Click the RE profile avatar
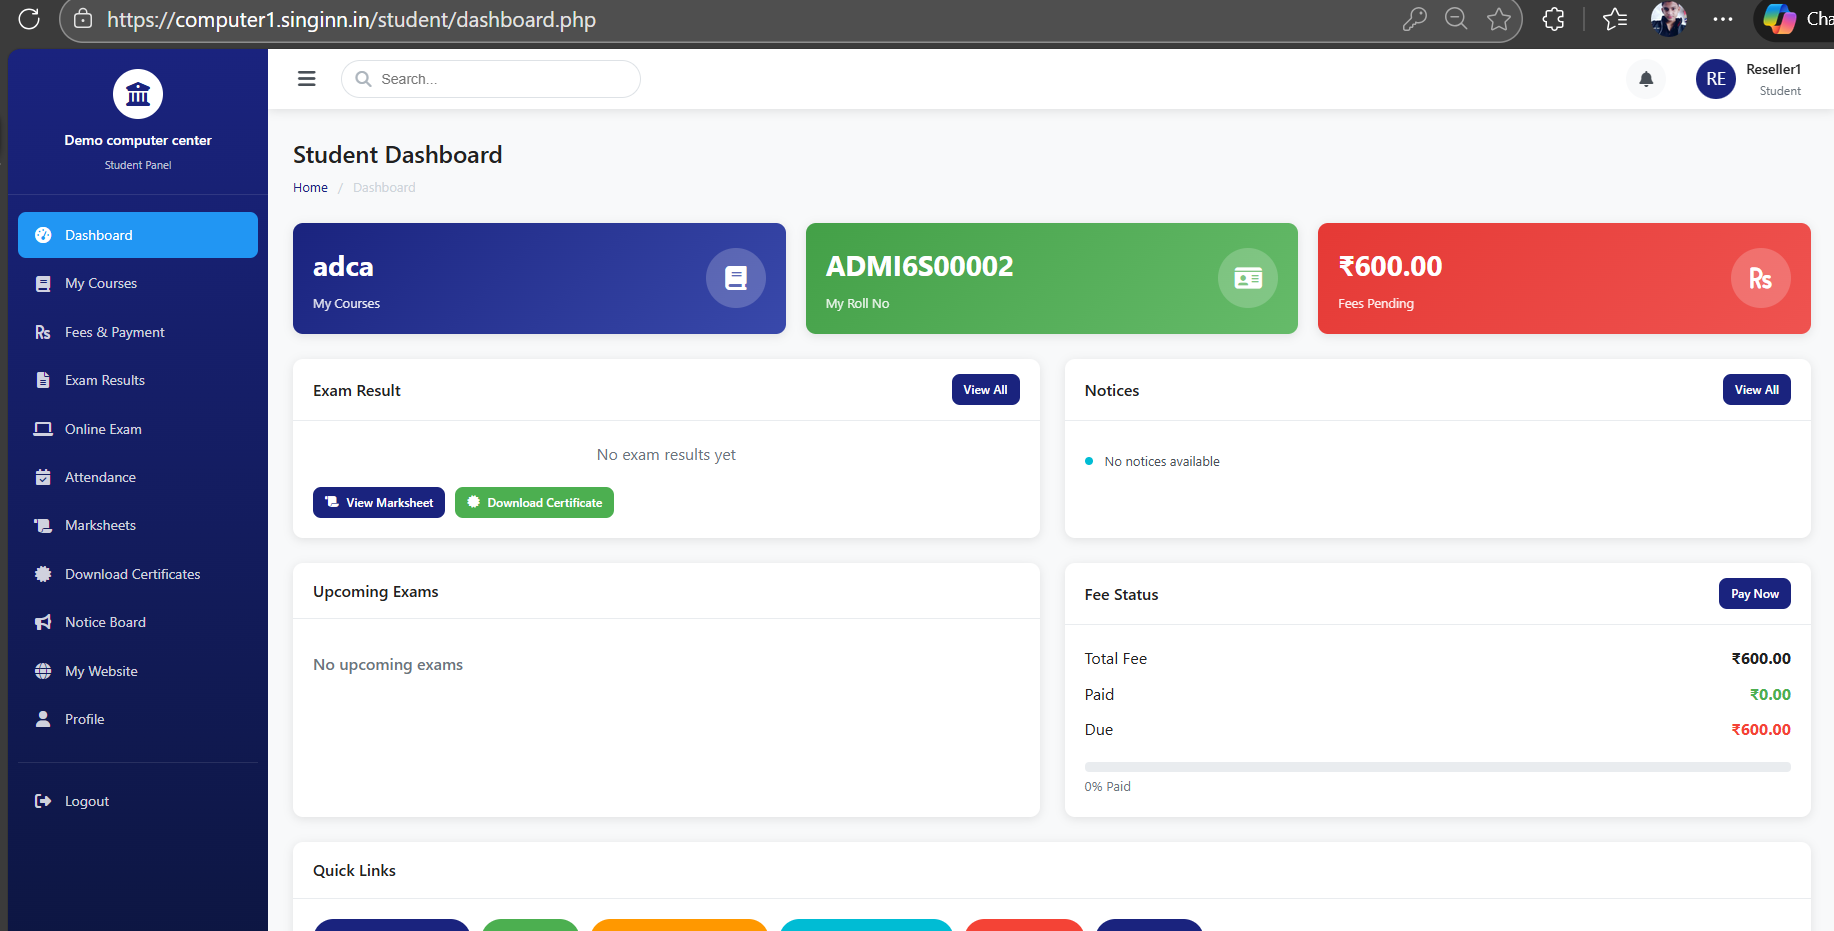1834x931 pixels. coord(1715,79)
